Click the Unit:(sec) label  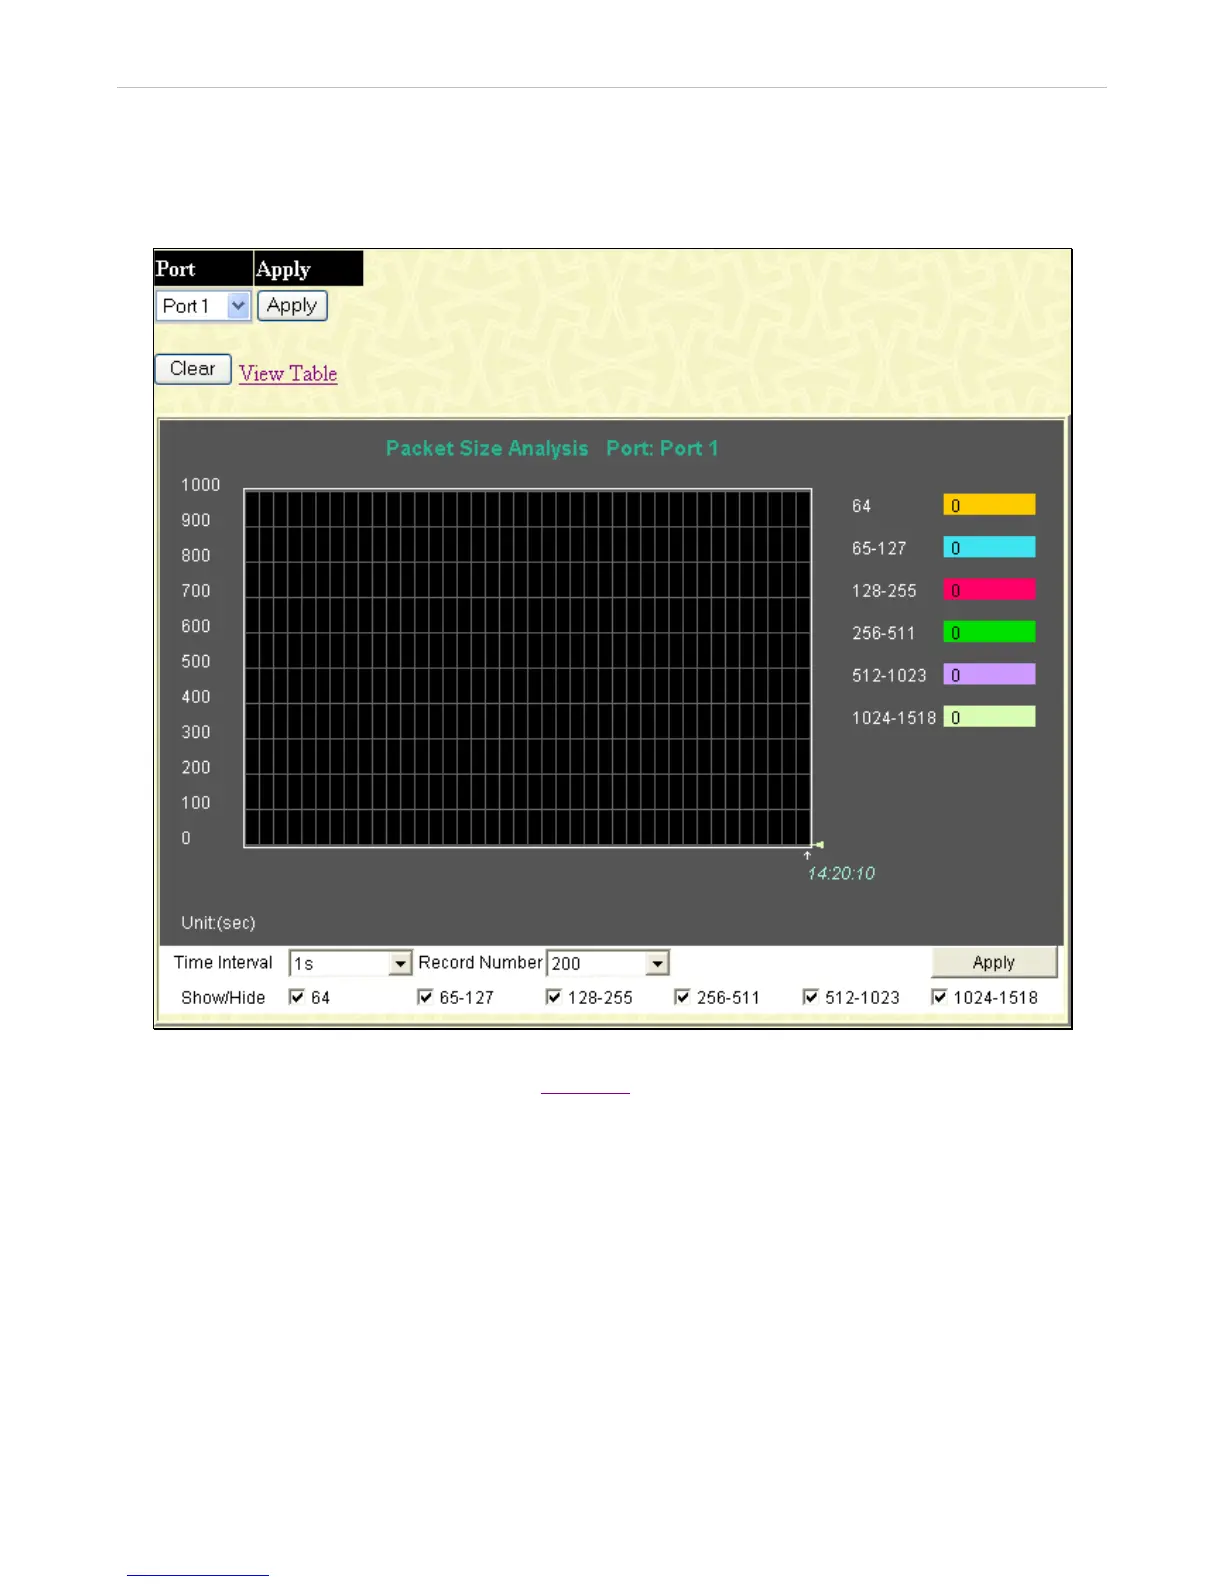218,922
